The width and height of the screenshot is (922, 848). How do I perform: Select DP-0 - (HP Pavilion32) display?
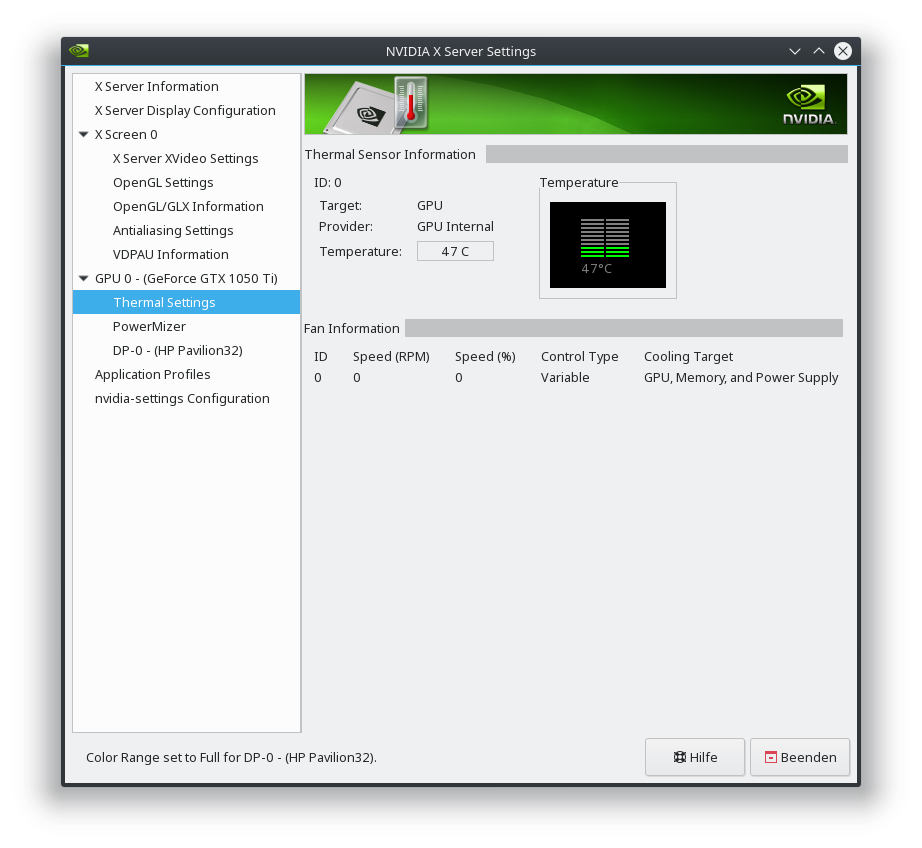tap(178, 350)
